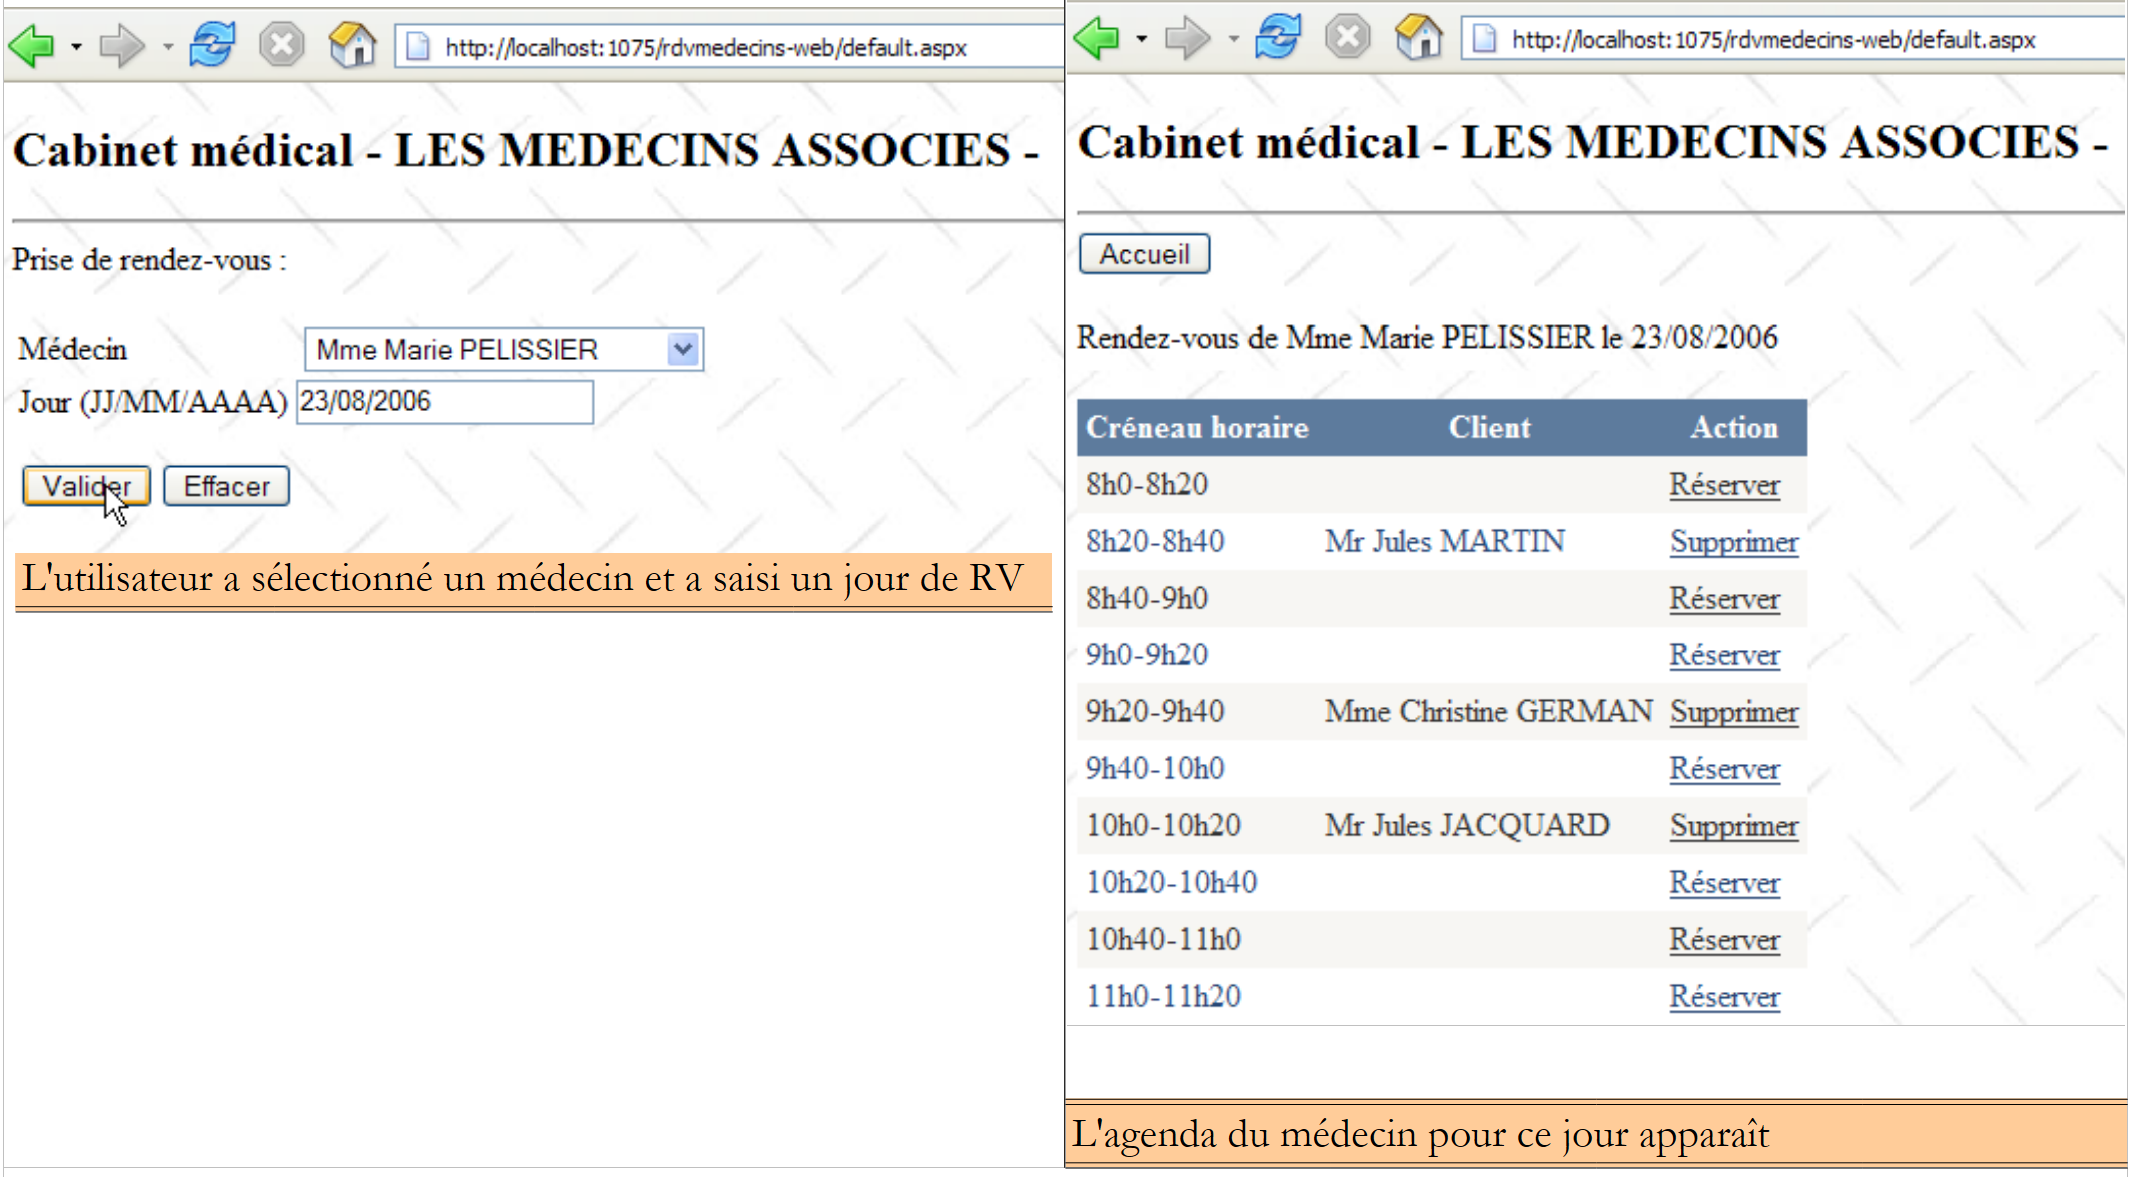Click Supprimer for Mme Christine GERMAN

click(x=1733, y=712)
